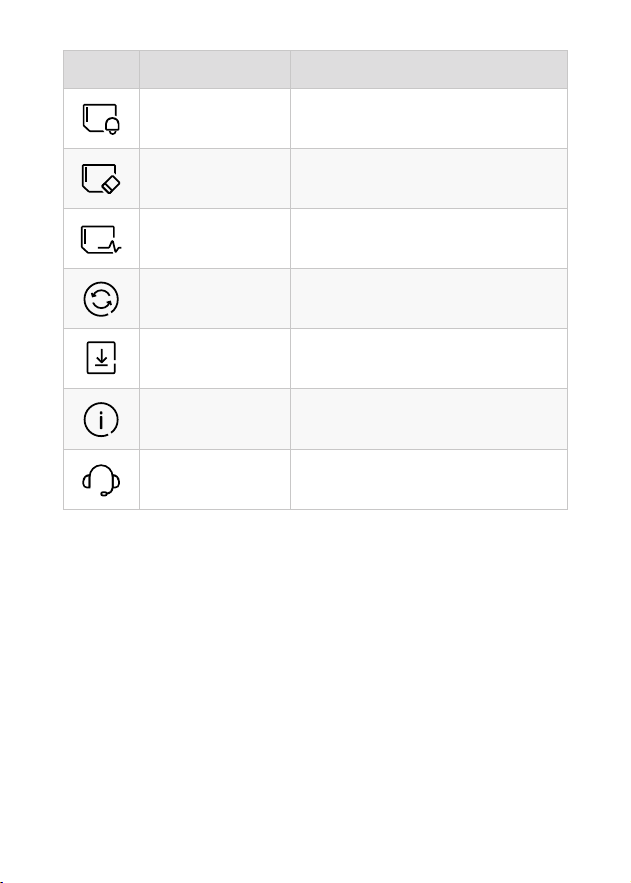Click the card with bell notification icon
Image resolution: width=631 pixels, height=883 pixels.
pos(101,119)
